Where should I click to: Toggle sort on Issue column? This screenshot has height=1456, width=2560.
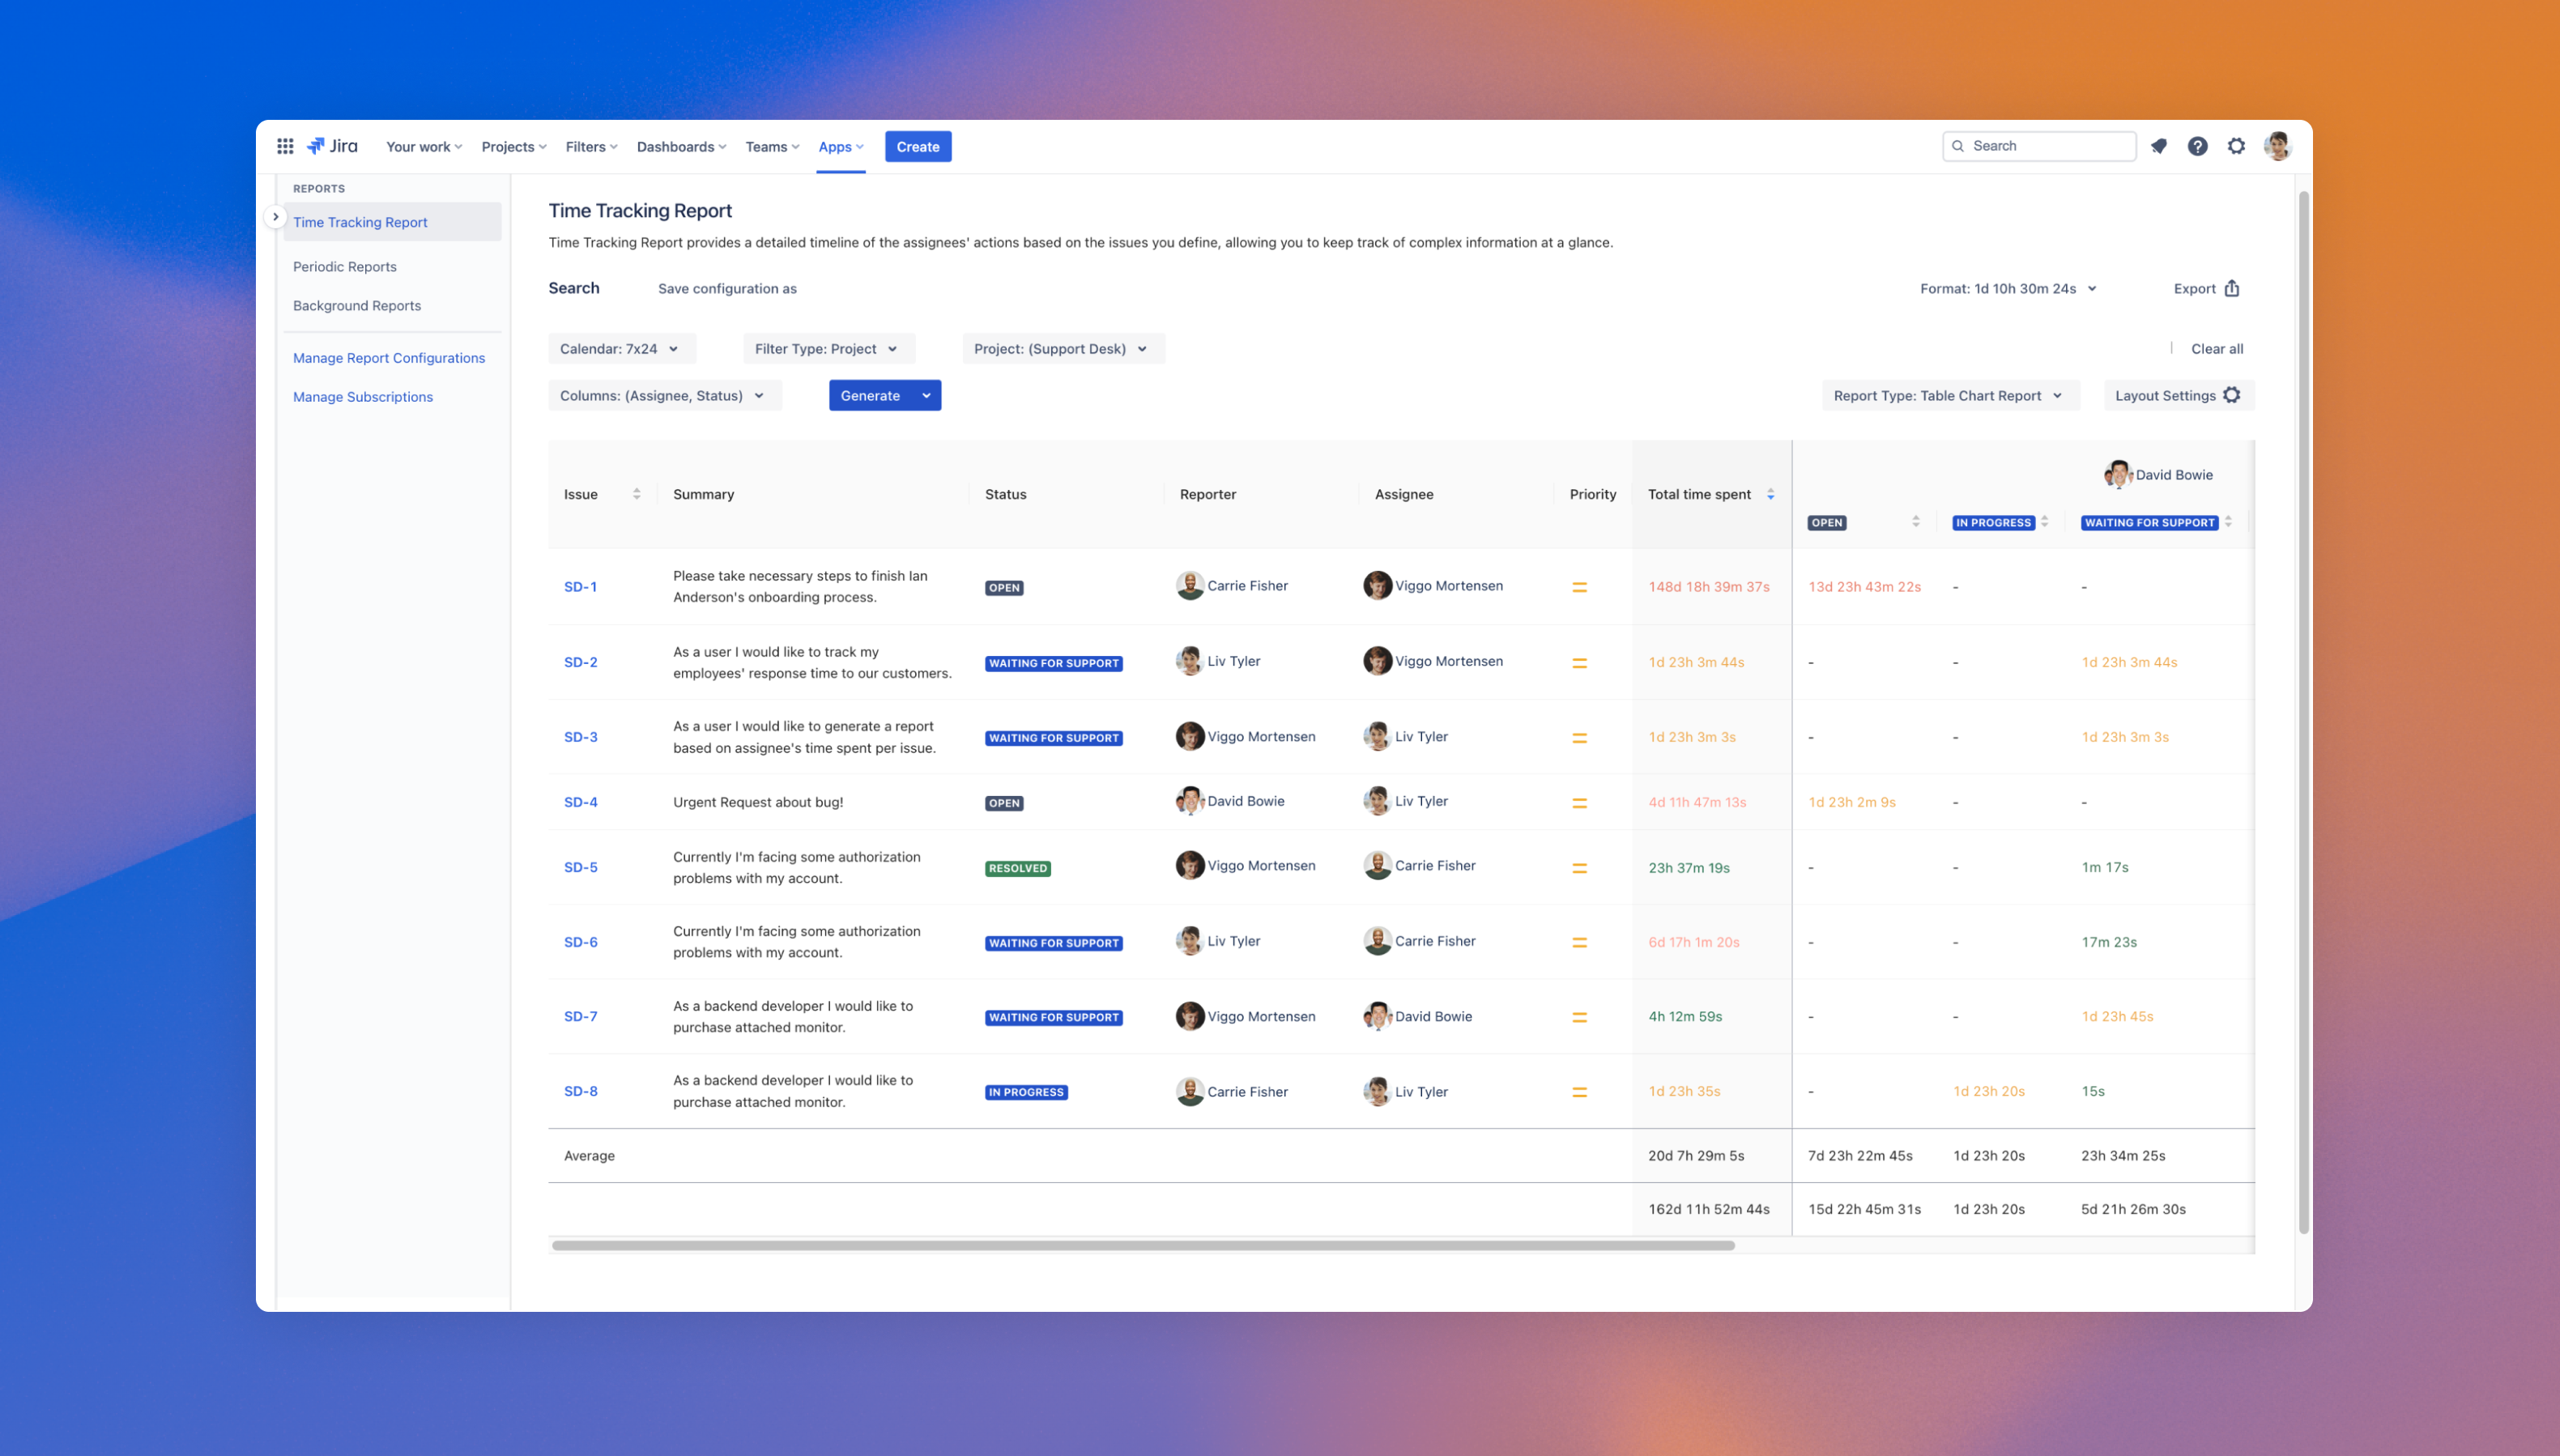coord(636,494)
